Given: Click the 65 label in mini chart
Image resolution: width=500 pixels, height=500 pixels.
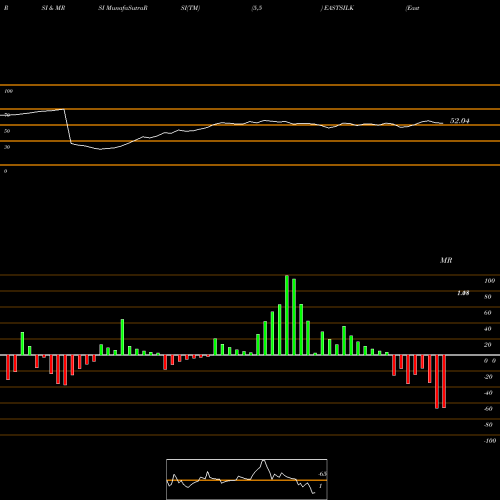Looking at the screenshot, I should [323, 474].
